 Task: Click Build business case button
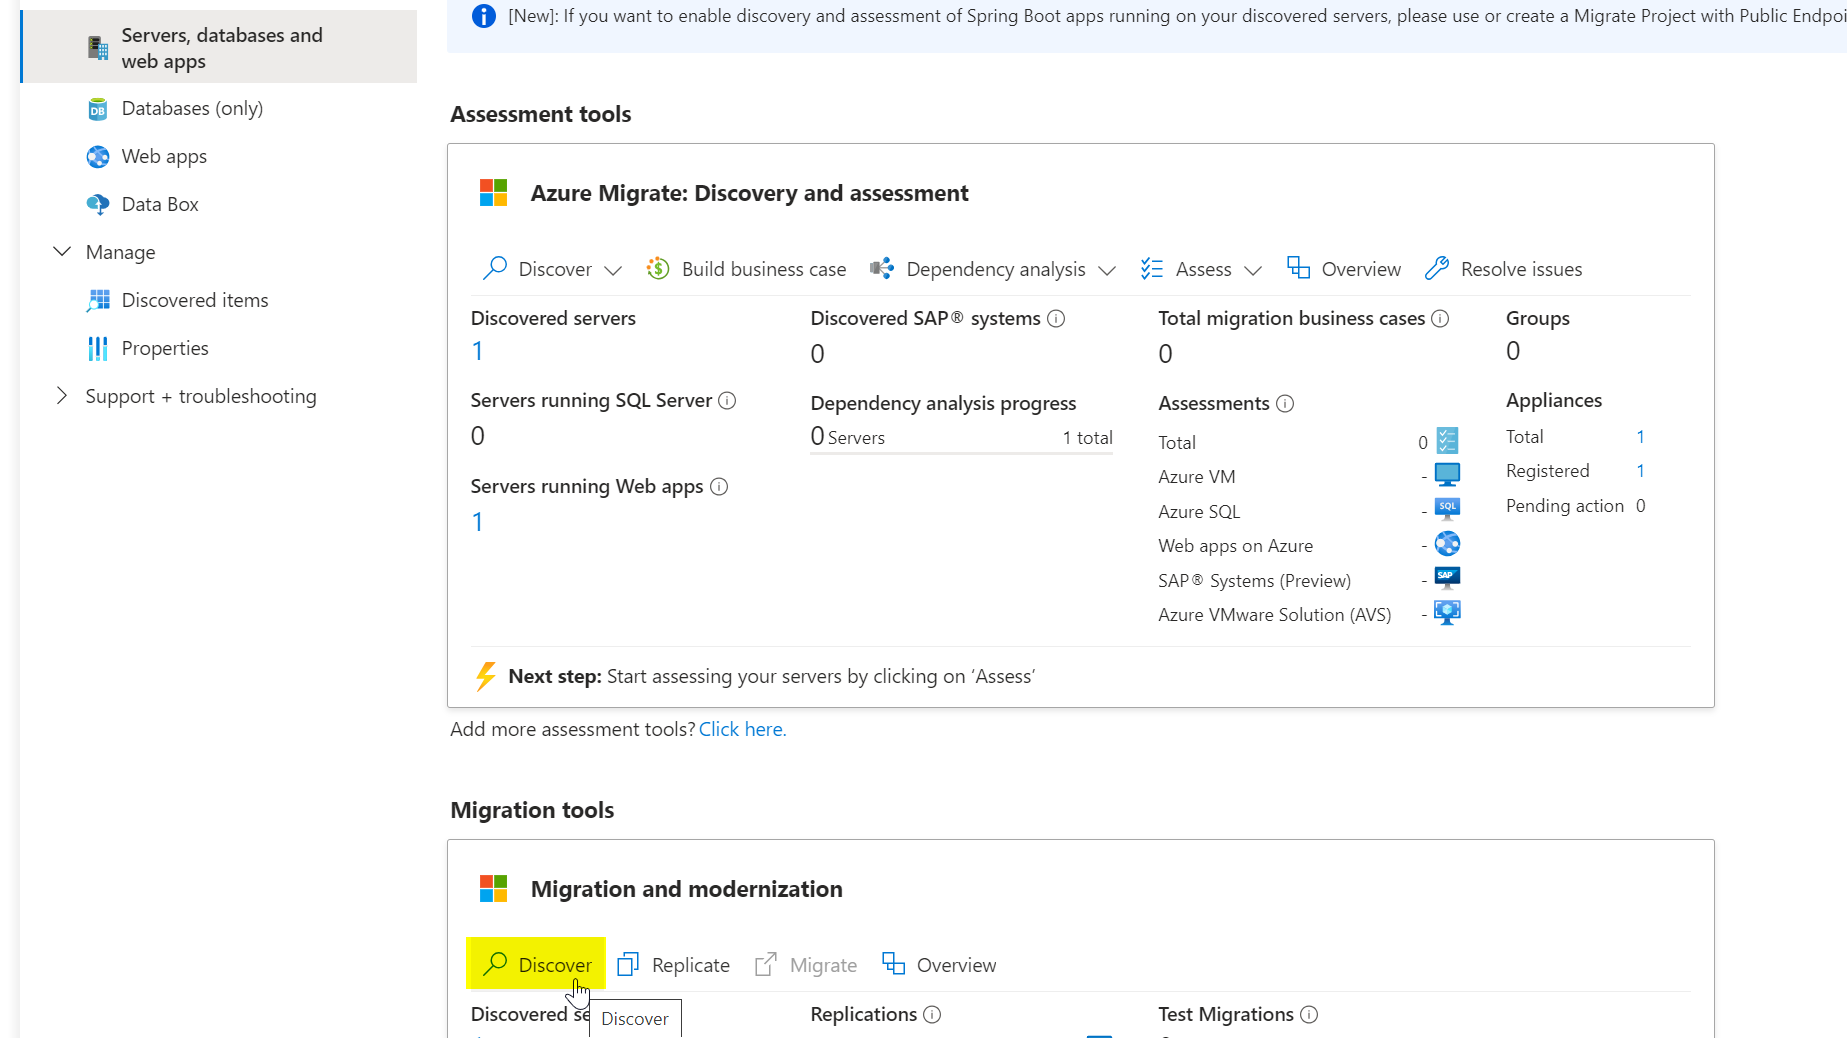(x=746, y=269)
